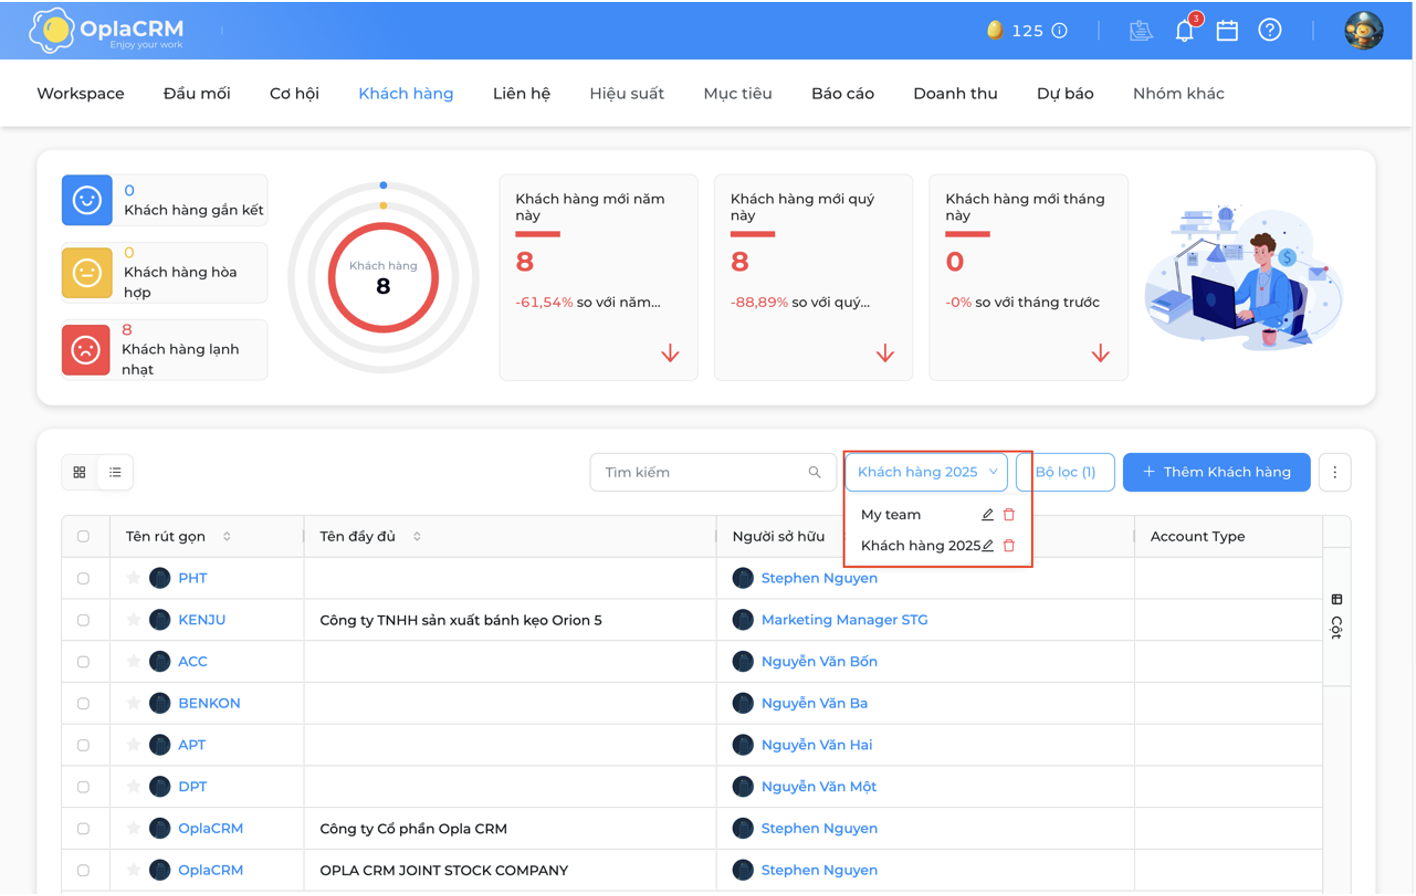
Task: Switch to list view
Action: [x=115, y=472]
